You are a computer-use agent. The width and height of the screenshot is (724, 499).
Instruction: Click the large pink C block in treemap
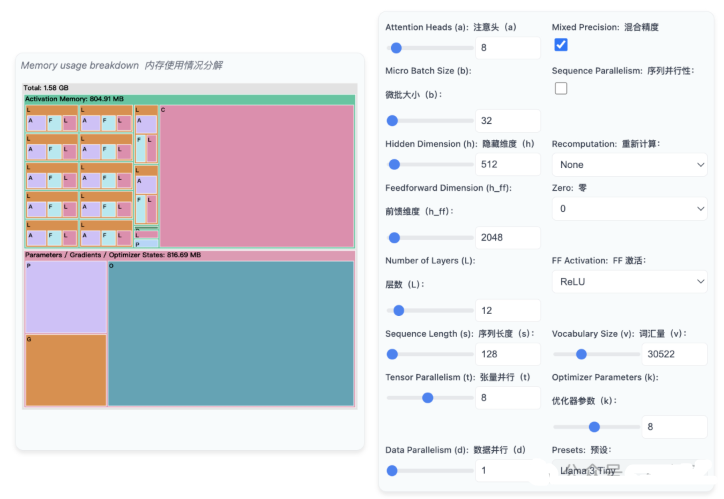[257, 176]
